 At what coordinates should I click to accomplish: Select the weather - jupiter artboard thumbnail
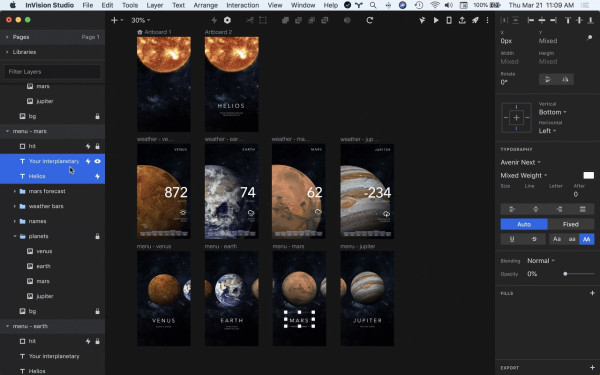pyautogui.click(x=367, y=191)
